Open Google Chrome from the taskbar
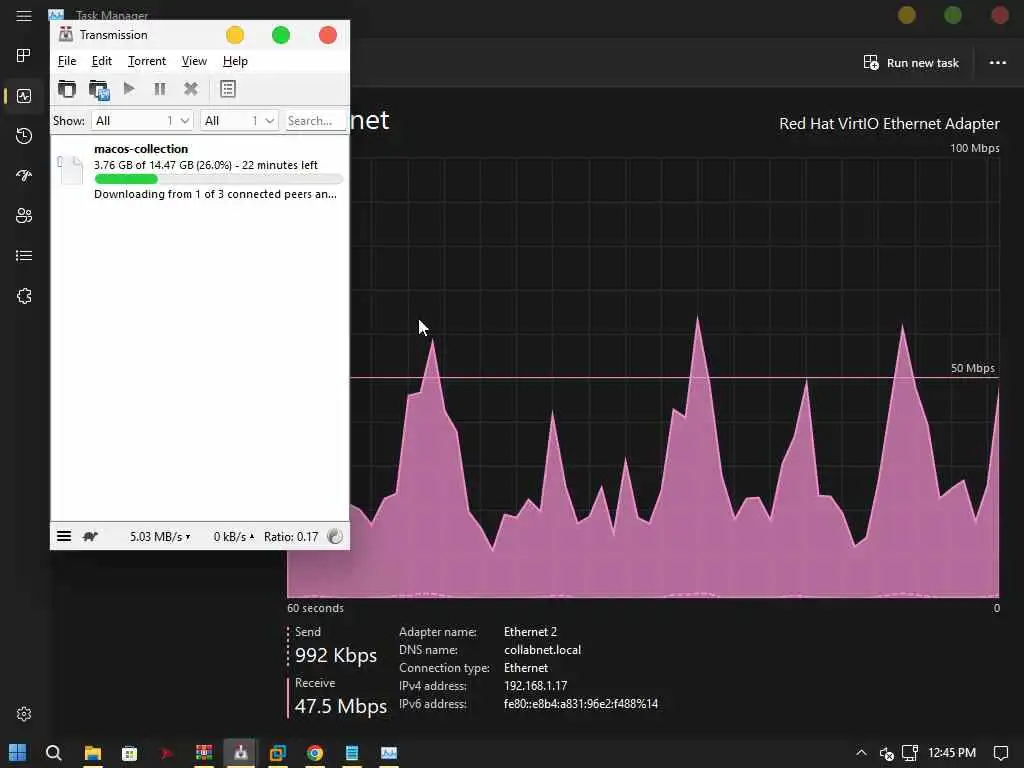Viewport: 1024px width, 768px height. [x=315, y=753]
